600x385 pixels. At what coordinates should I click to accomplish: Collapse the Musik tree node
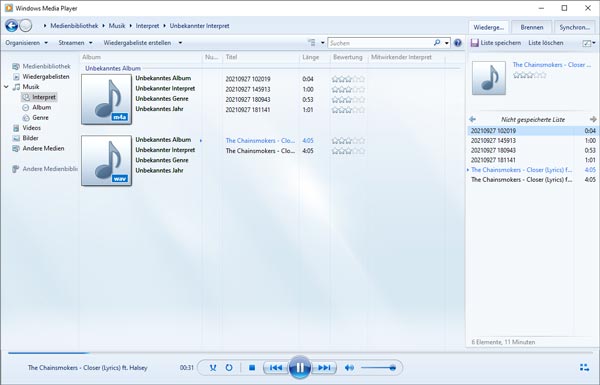click(x=6, y=87)
